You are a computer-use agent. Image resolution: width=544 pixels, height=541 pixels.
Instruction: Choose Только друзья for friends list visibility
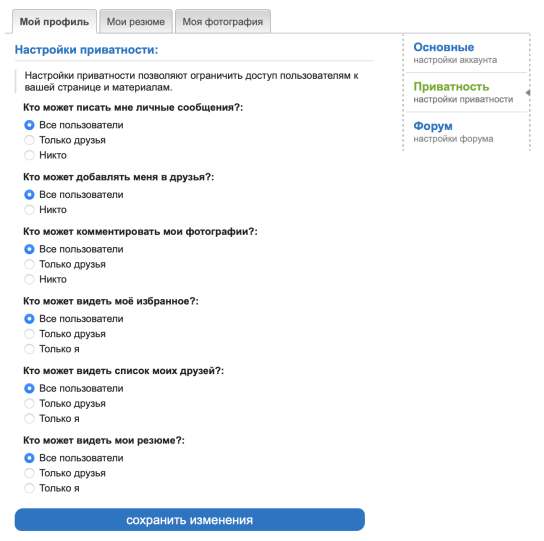click(x=29, y=404)
